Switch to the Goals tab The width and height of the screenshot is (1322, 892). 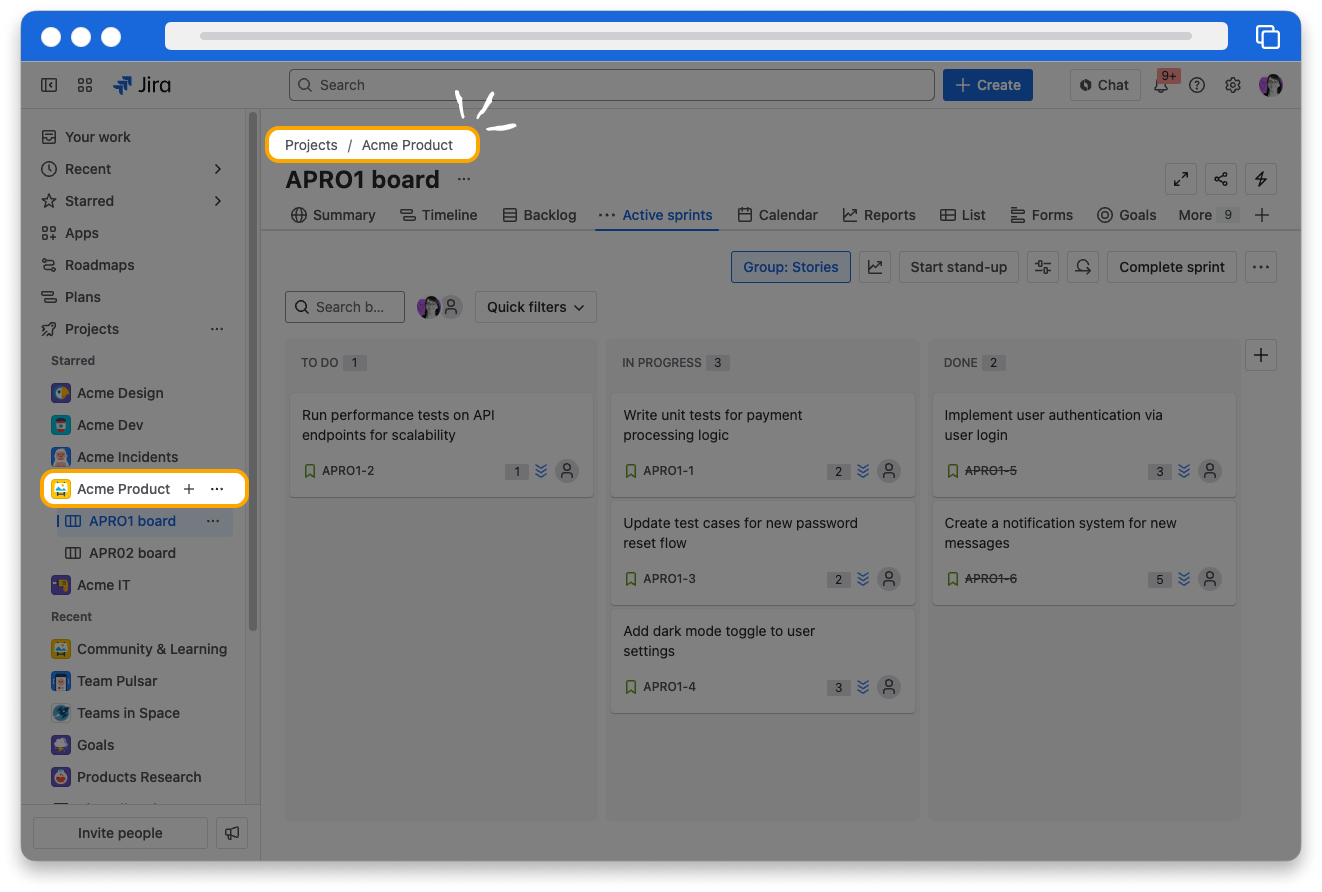tap(1127, 215)
